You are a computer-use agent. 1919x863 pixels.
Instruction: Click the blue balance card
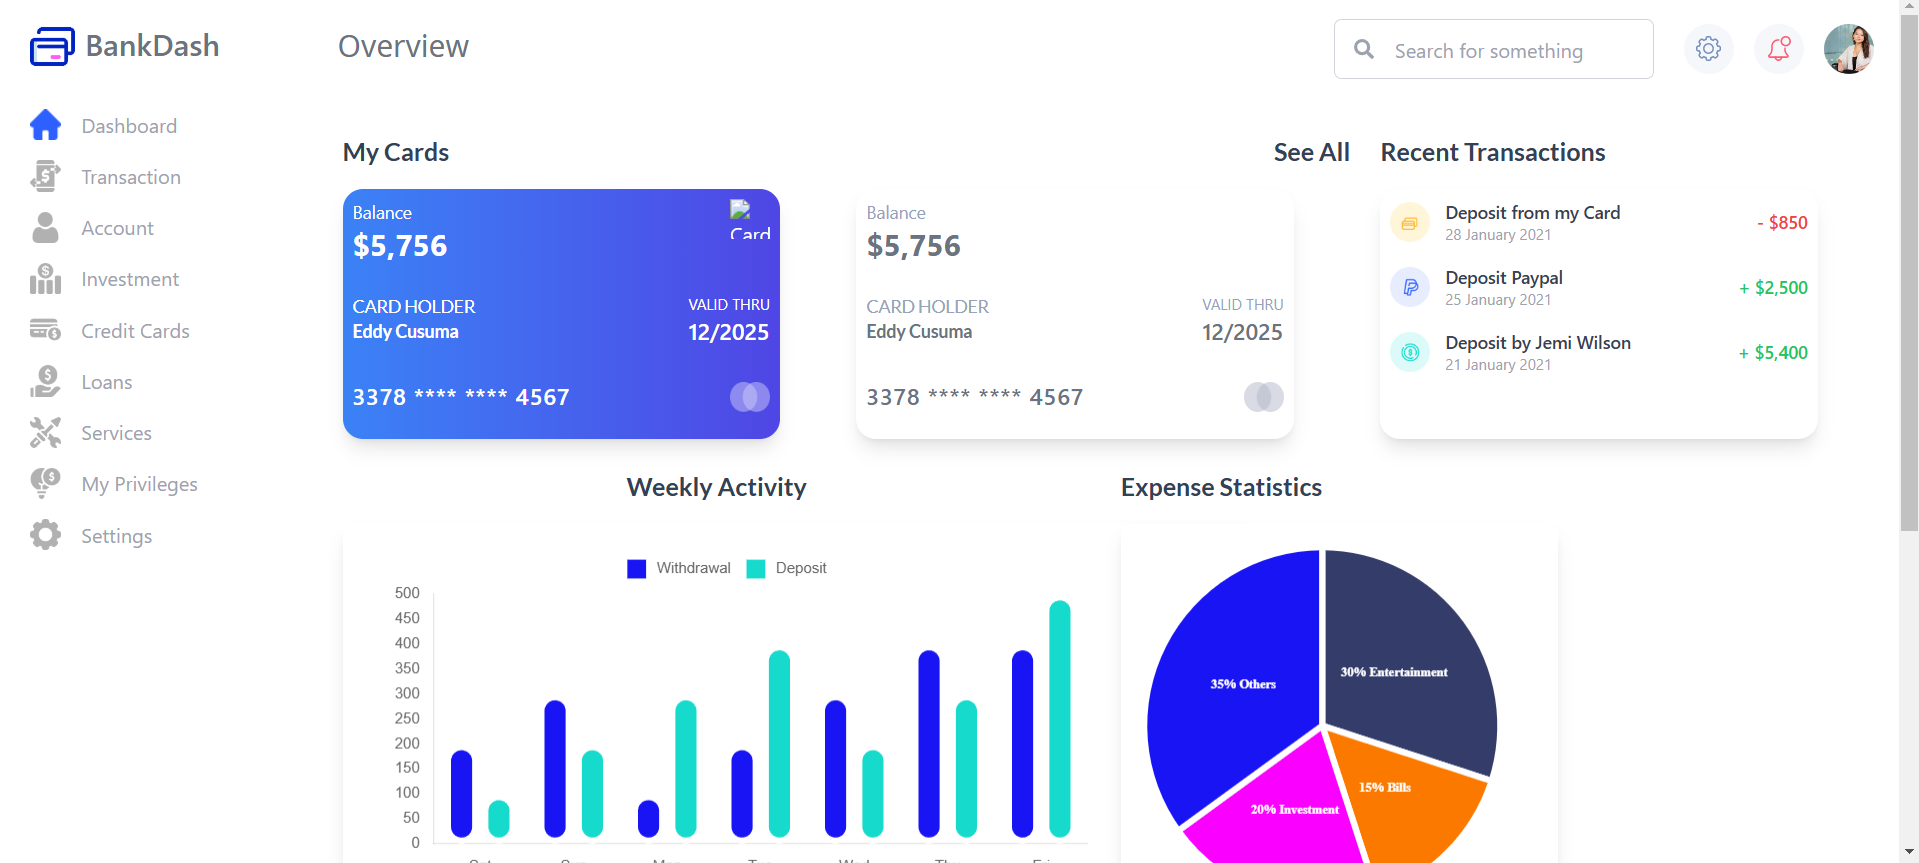tap(561, 314)
